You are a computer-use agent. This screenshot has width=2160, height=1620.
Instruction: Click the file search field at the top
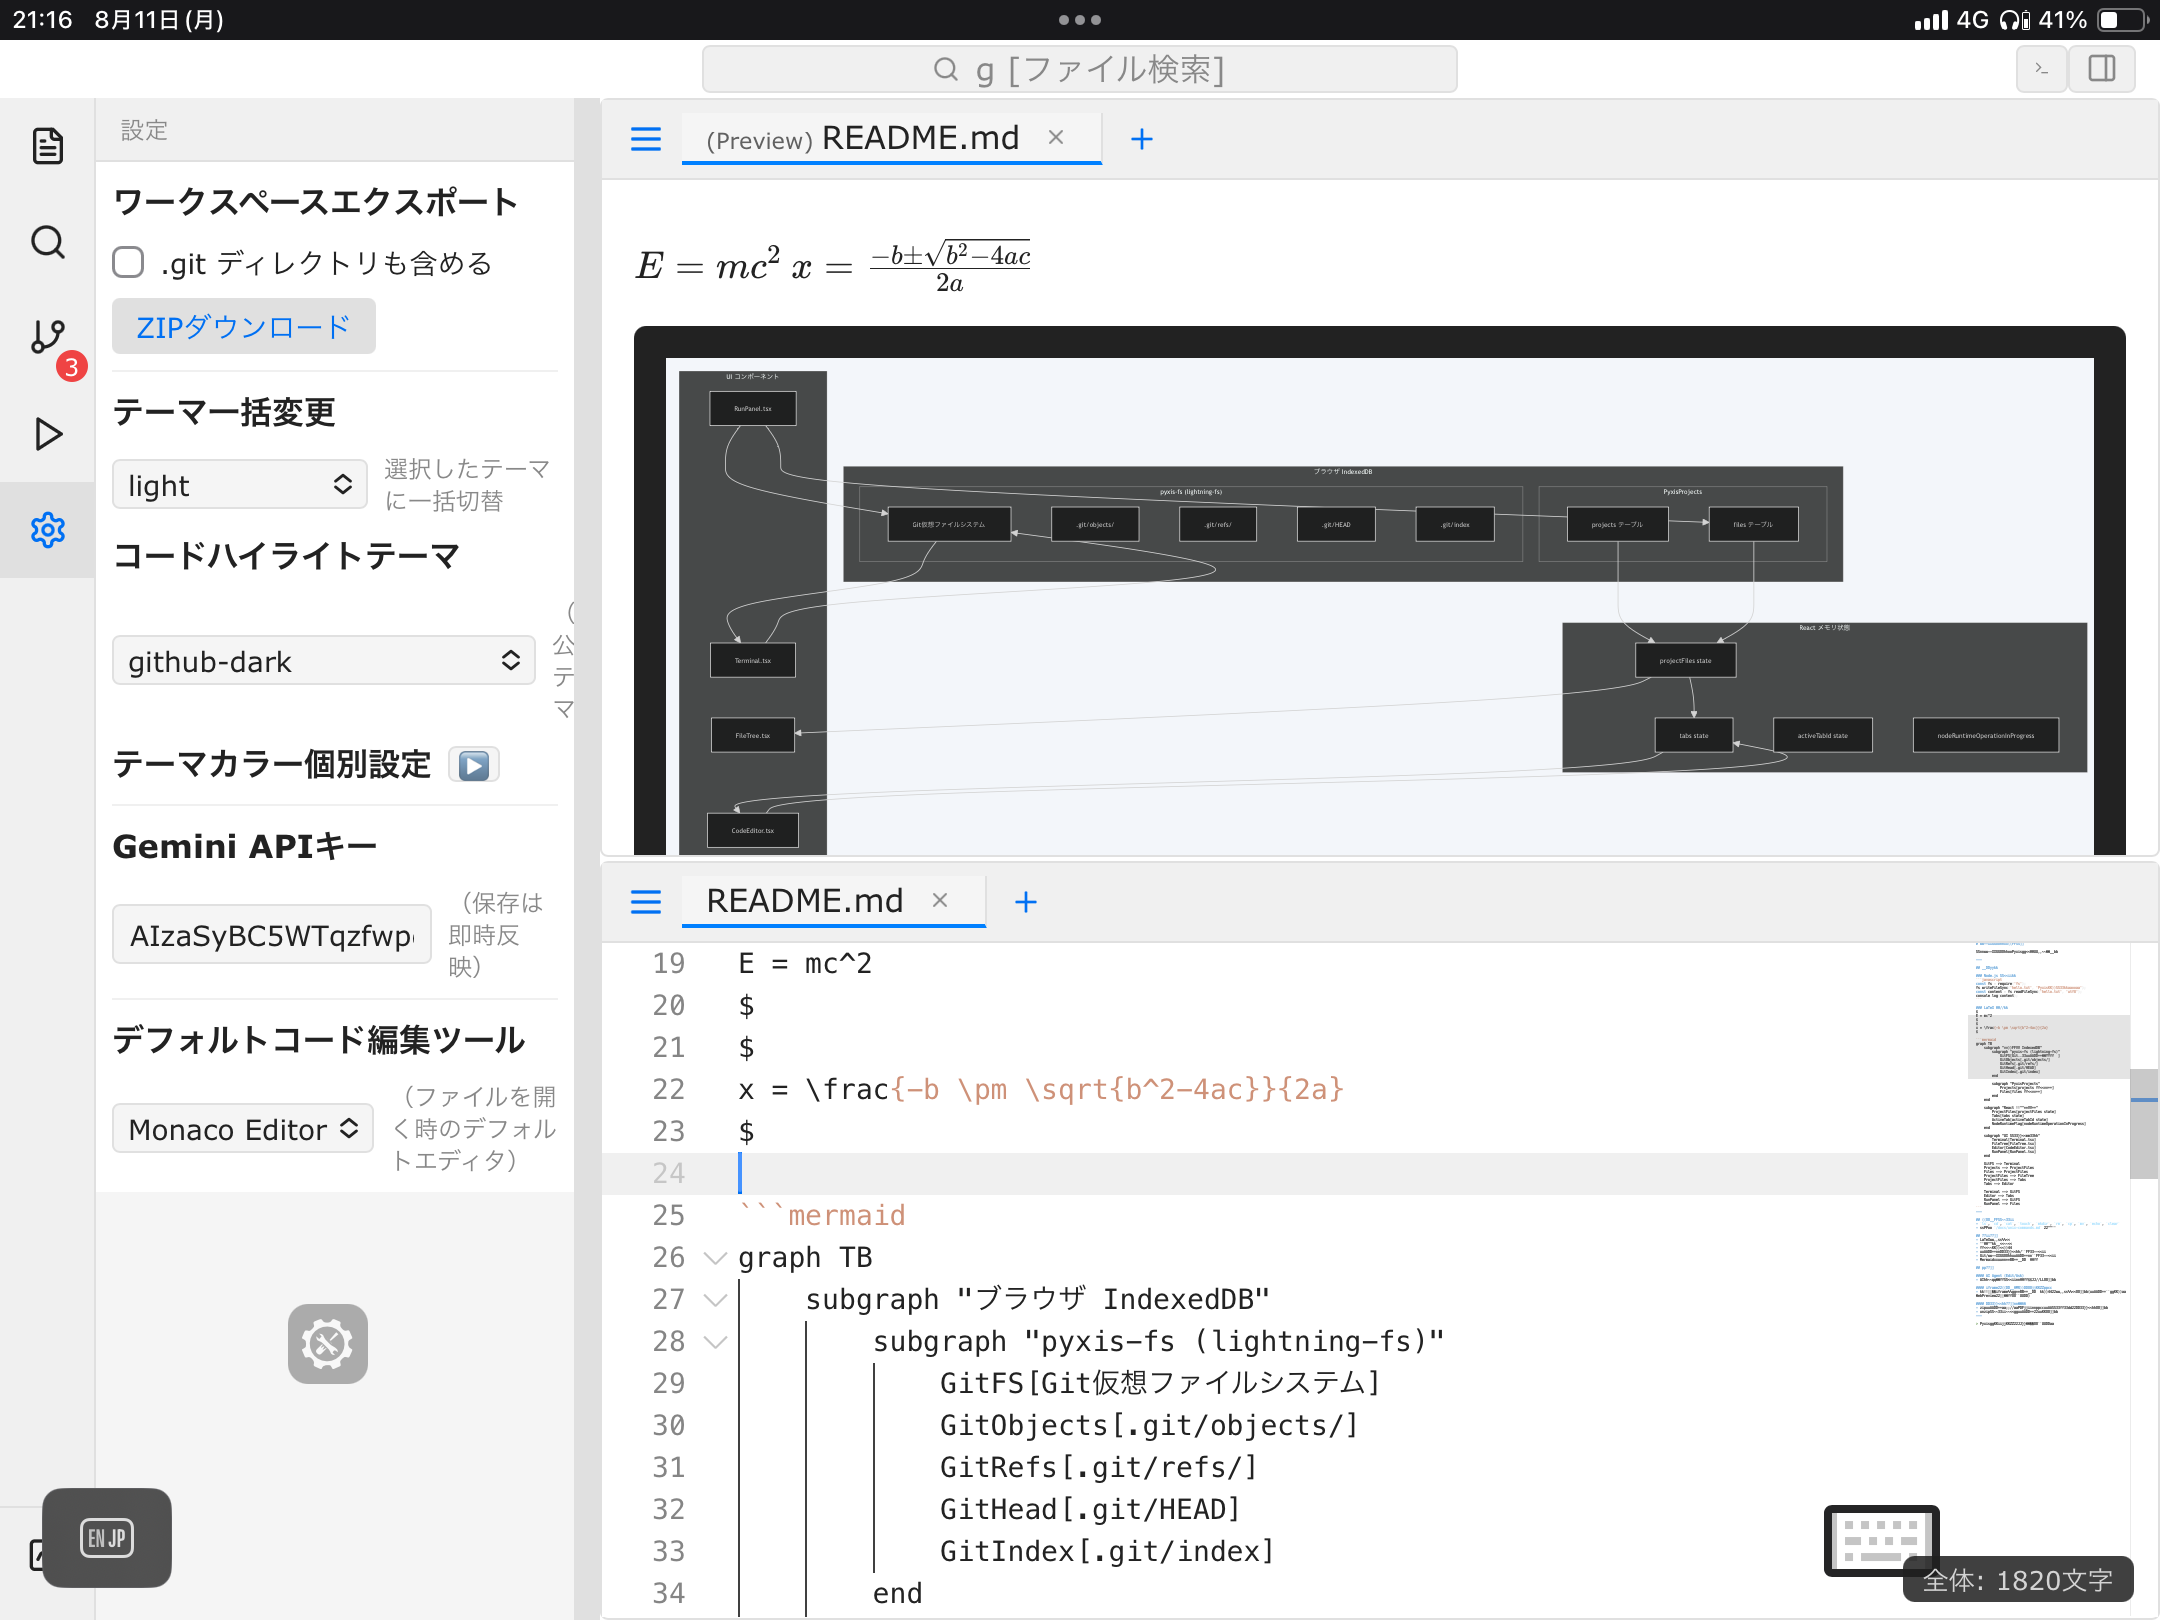tap(1078, 68)
